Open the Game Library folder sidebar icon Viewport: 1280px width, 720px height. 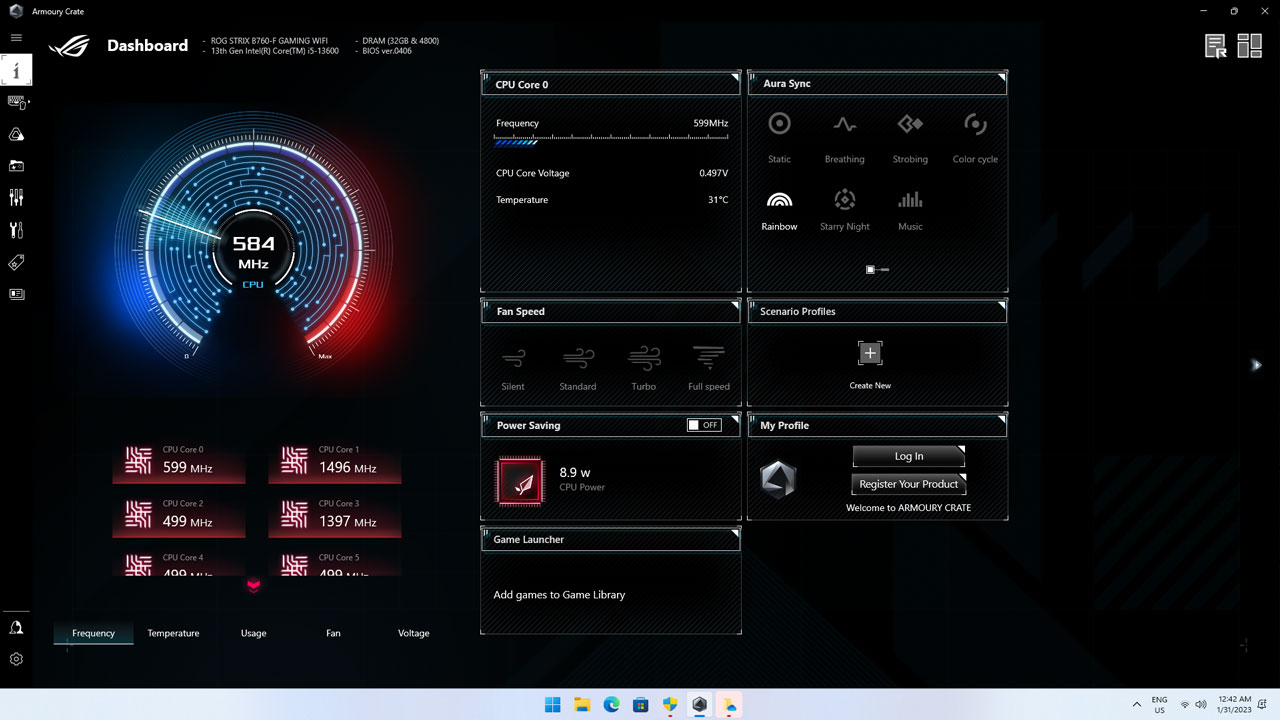coord(16,166)
